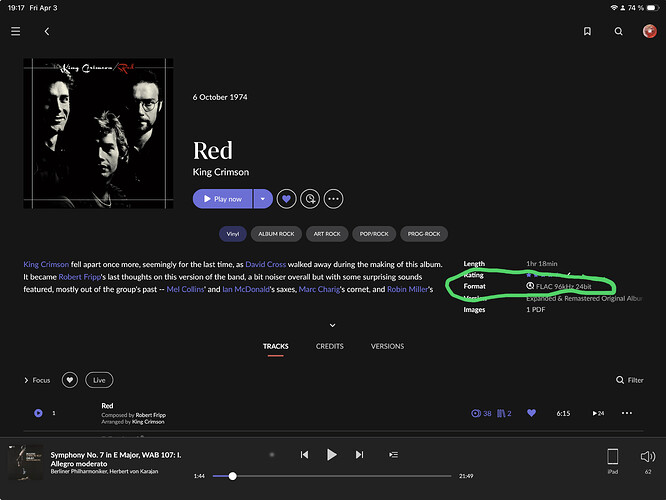This screenshot has height=500, width=666.
Task: Switch to the CREDITS tab
Action: pyautogui.click(x=330, y=347)
